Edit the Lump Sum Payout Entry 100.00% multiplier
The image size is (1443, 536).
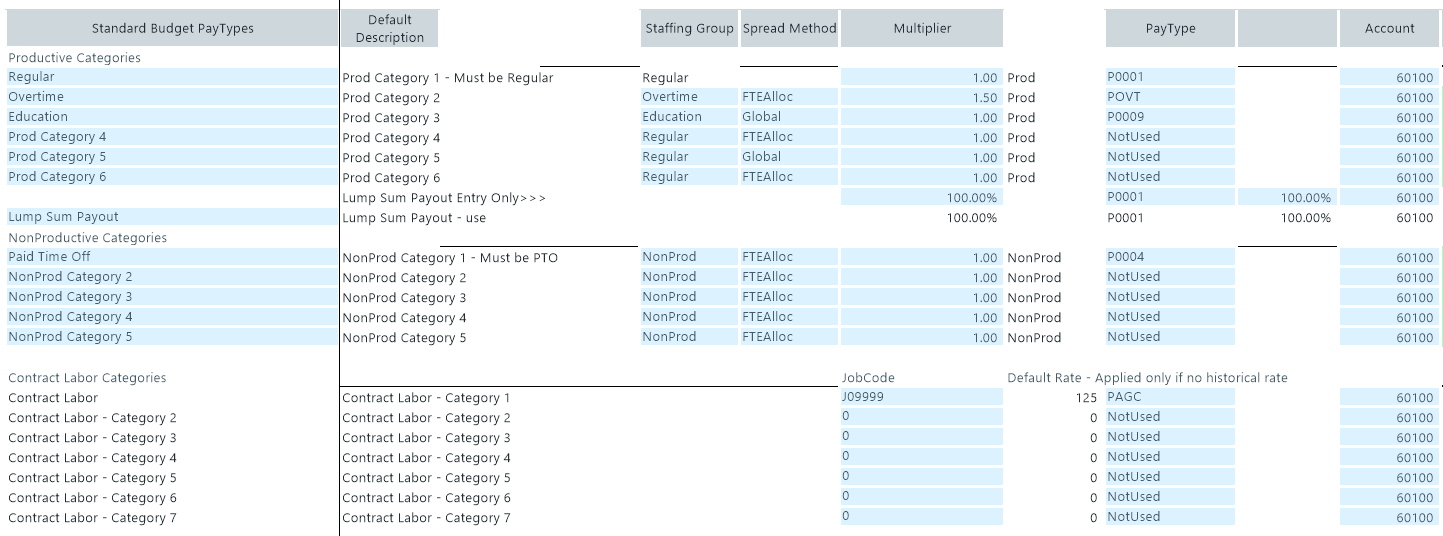(921, 197)
